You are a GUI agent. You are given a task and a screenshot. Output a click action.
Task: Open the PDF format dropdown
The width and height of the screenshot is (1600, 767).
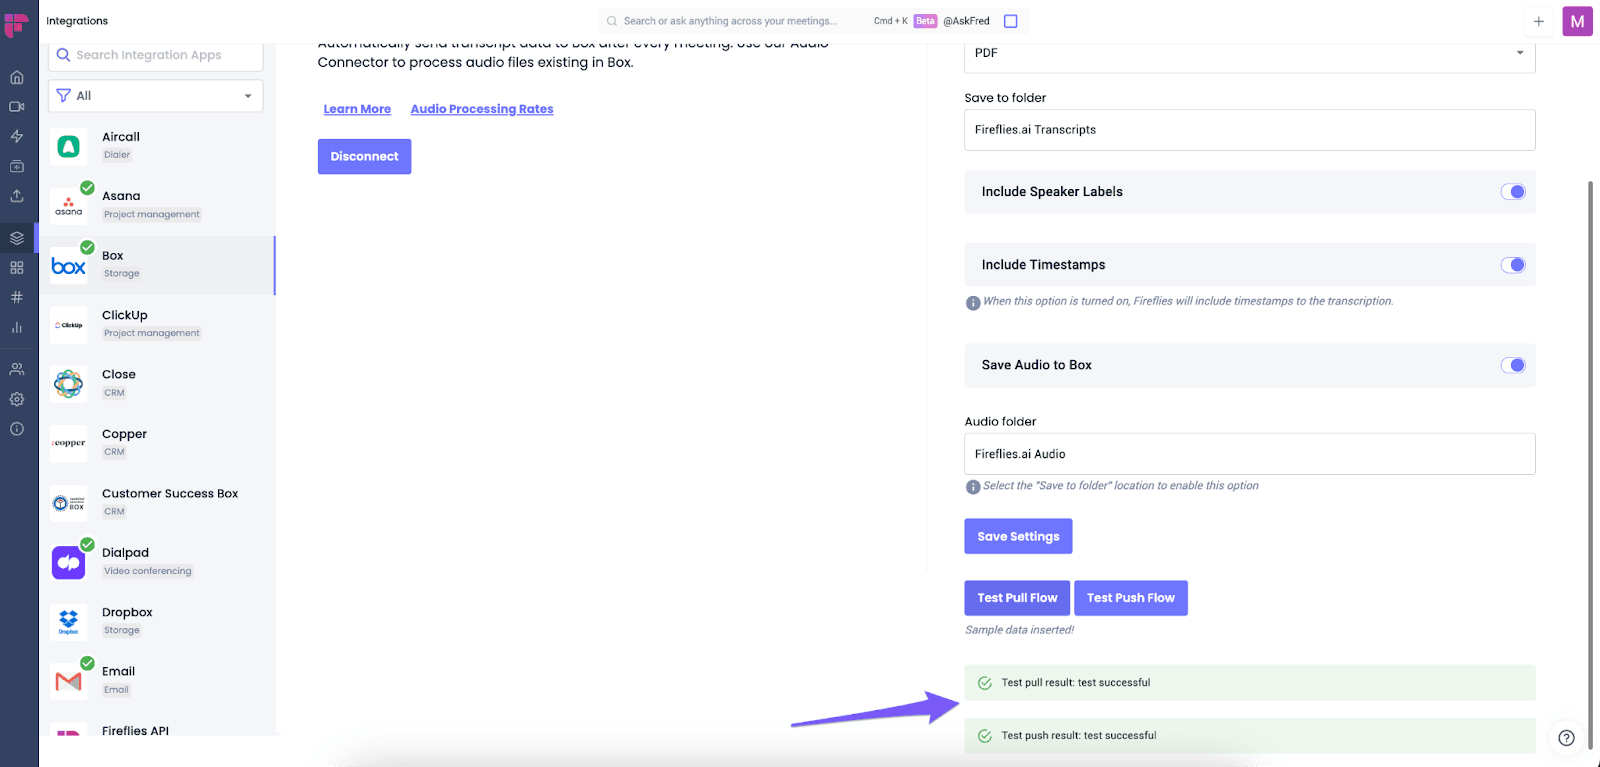[x=1249, y=53]
